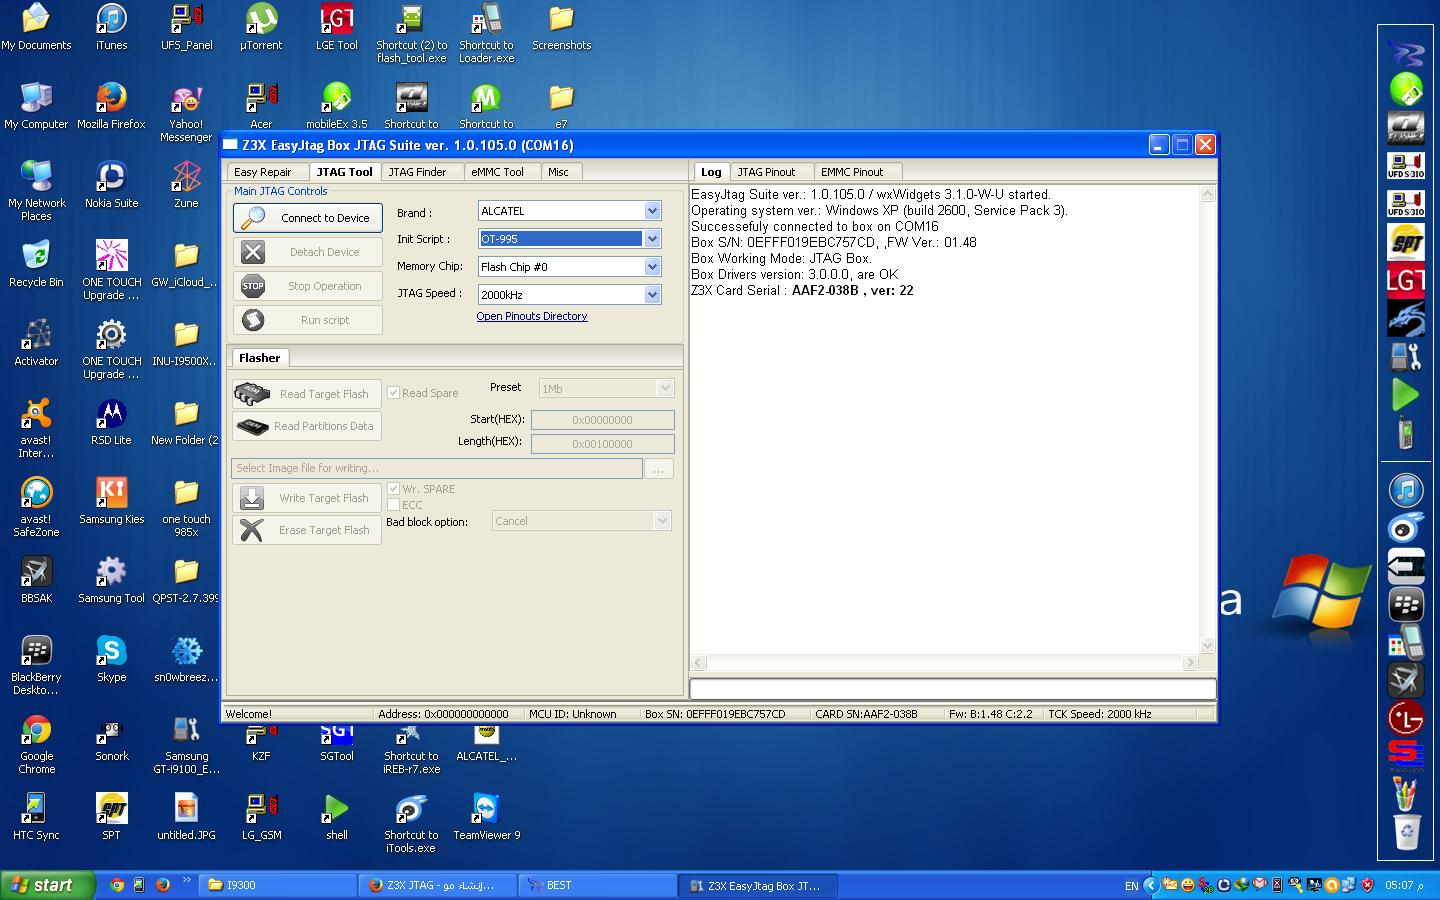Open the Brand dropdown showing ALCATEL
Image resolution: width=1440 pixels, height=900 pixels.
(x=569, y=211)
